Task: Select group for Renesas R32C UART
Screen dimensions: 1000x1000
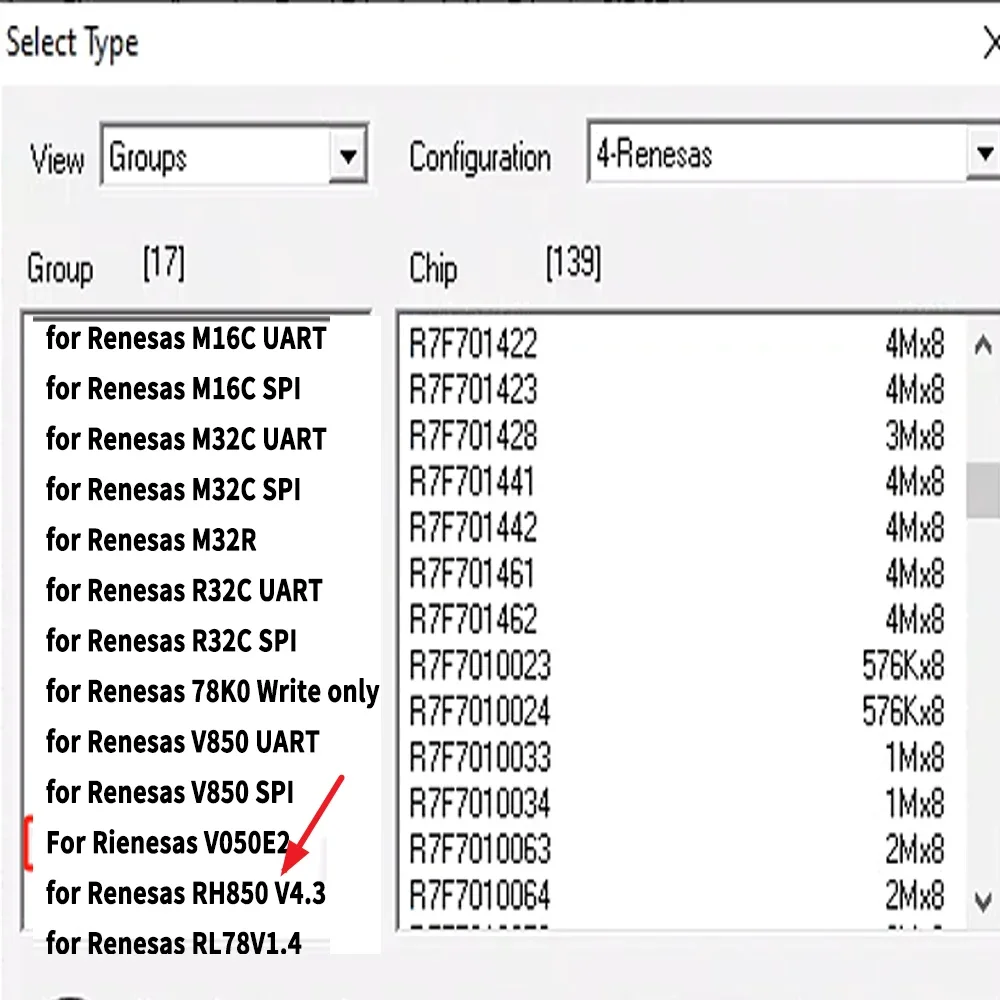Action: (184, 590)
